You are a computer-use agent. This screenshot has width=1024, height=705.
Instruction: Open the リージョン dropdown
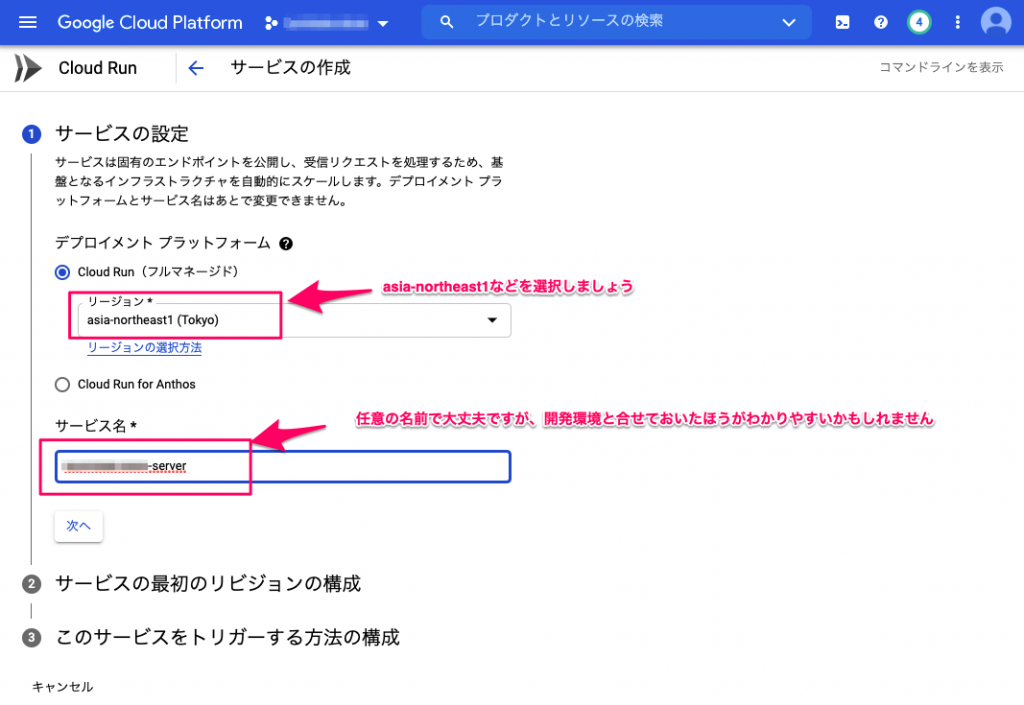294,320
